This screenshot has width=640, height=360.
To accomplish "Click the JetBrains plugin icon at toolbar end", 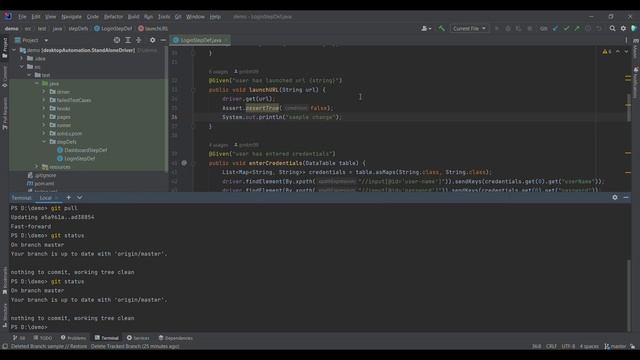I will [x=633, y=29].
